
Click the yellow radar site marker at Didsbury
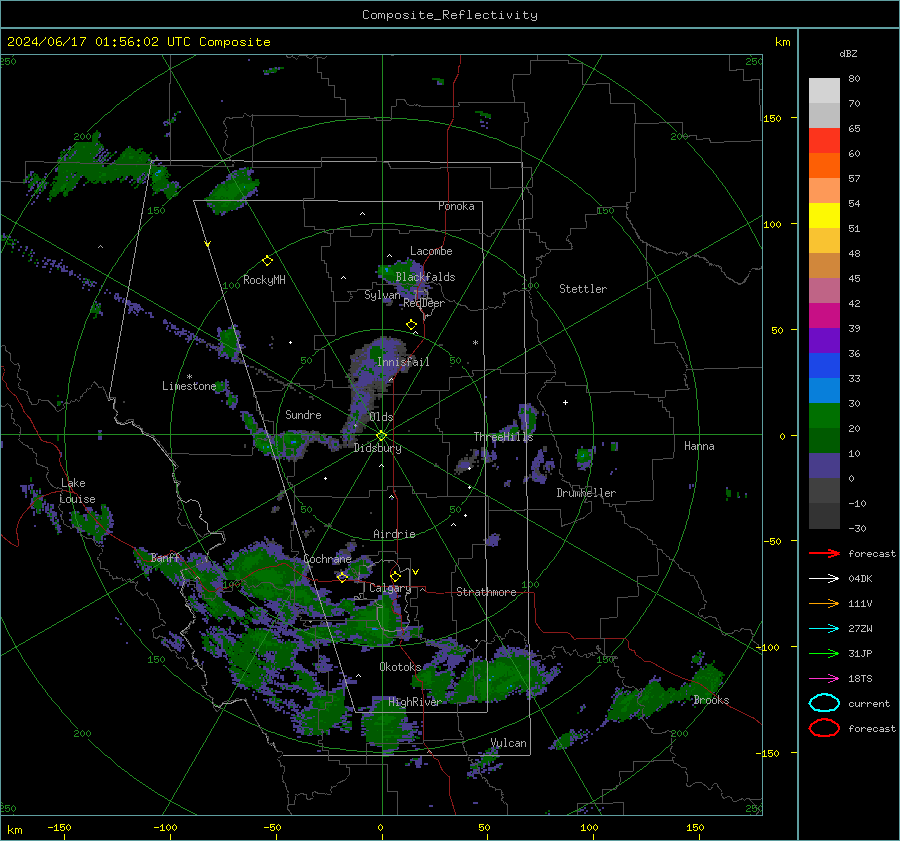[381, 435]
